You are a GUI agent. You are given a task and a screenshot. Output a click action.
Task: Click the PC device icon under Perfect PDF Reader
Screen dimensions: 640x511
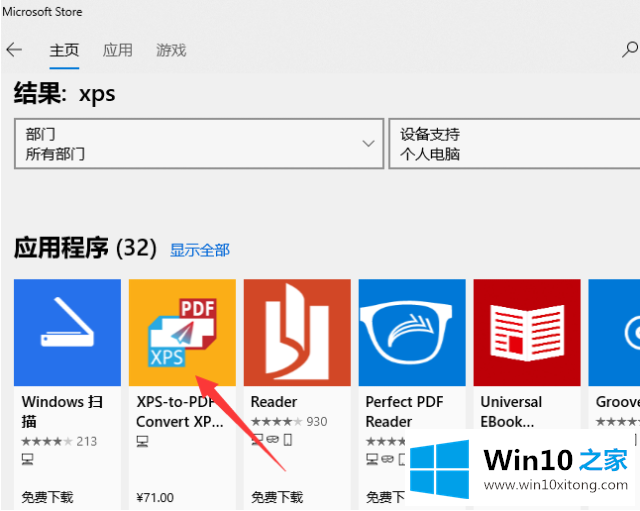tap(372, 459)
